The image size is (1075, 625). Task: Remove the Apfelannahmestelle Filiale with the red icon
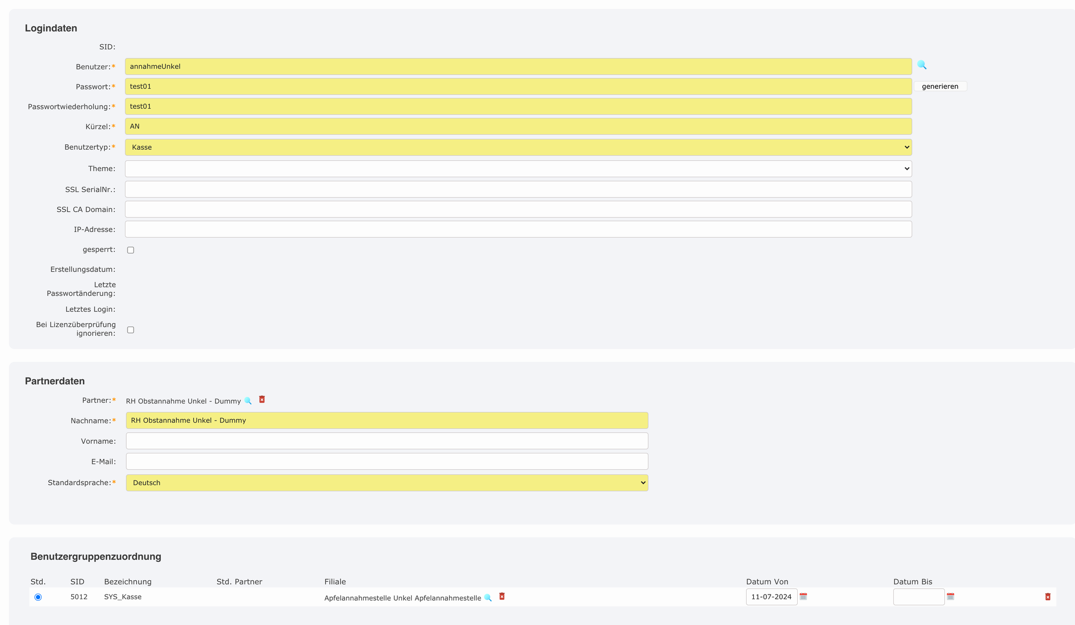[501, 597]
